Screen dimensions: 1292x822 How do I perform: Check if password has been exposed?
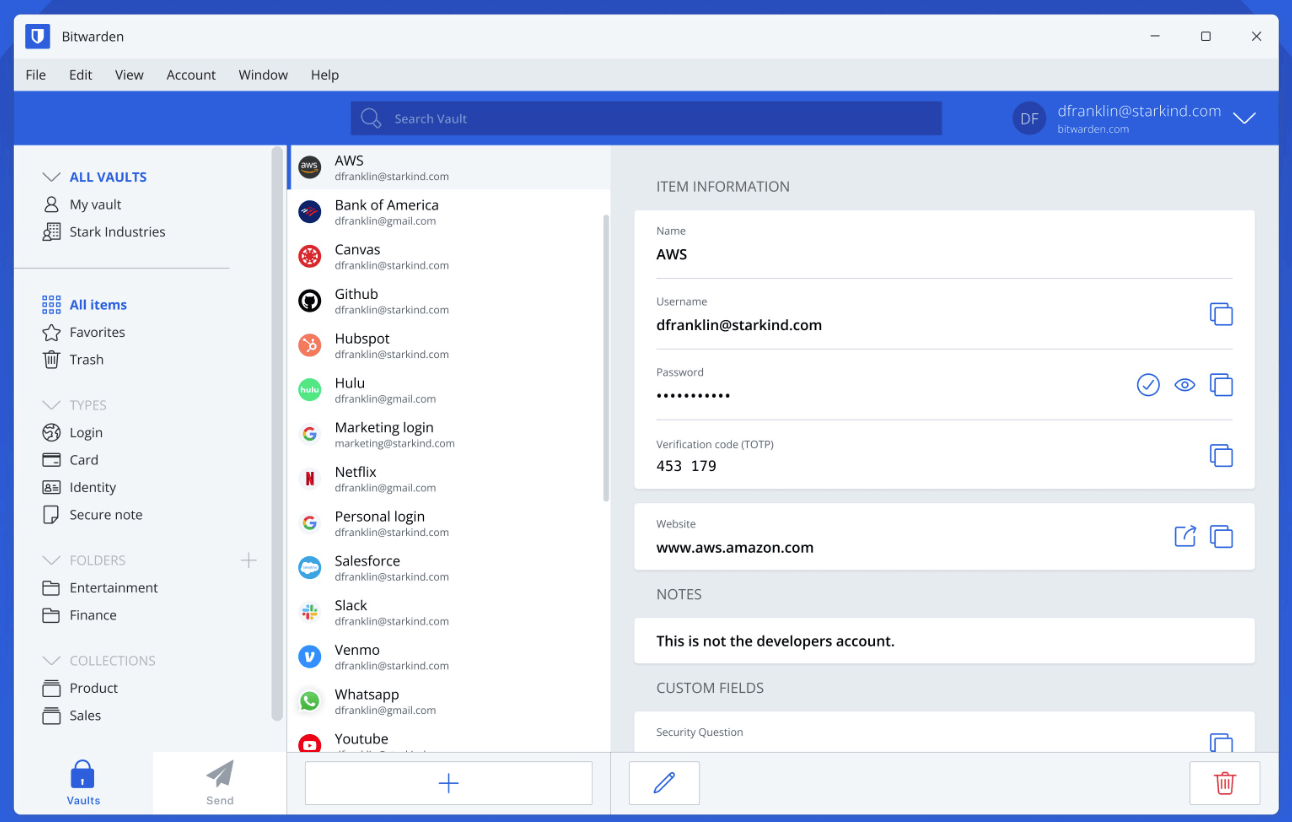point(1148,385)
